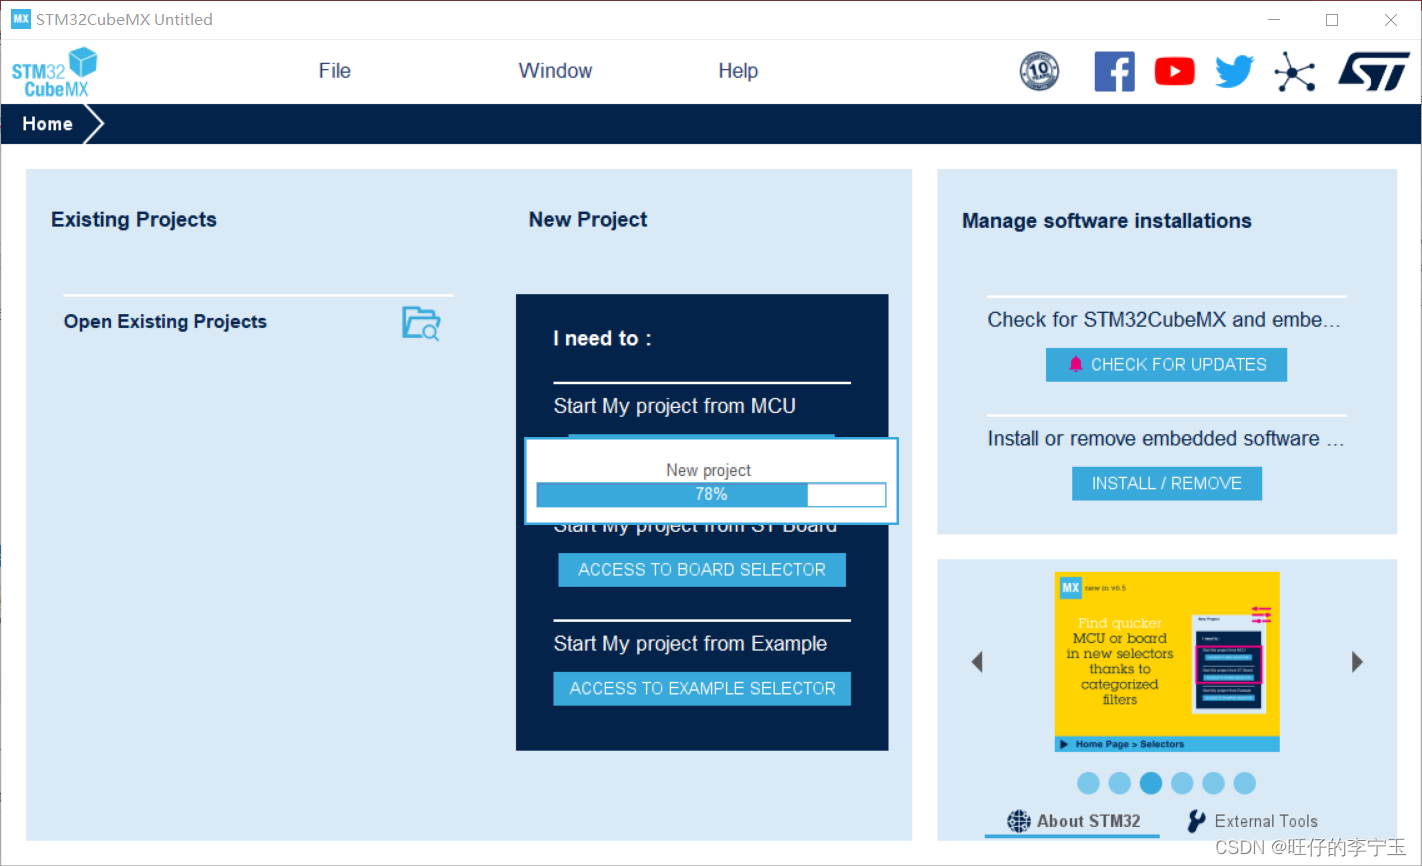Select the sixth carousel dot
The image size is (1422, 866).
point(1244,783)
